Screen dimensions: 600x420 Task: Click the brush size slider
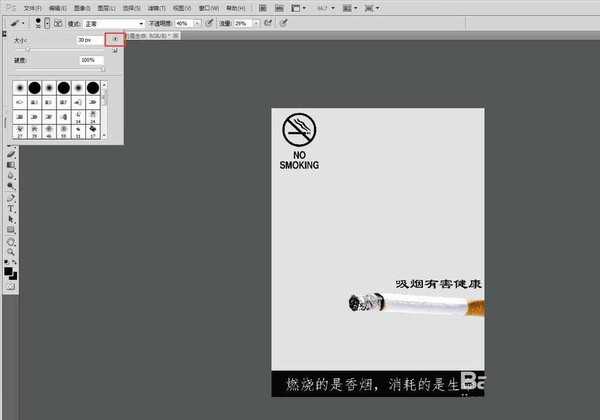28,48
